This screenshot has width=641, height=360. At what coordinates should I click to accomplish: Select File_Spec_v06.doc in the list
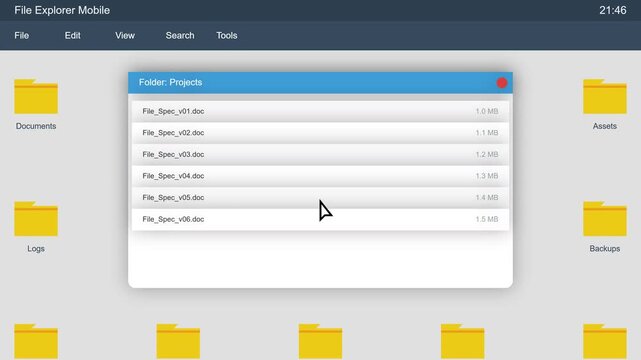(320, 219)
